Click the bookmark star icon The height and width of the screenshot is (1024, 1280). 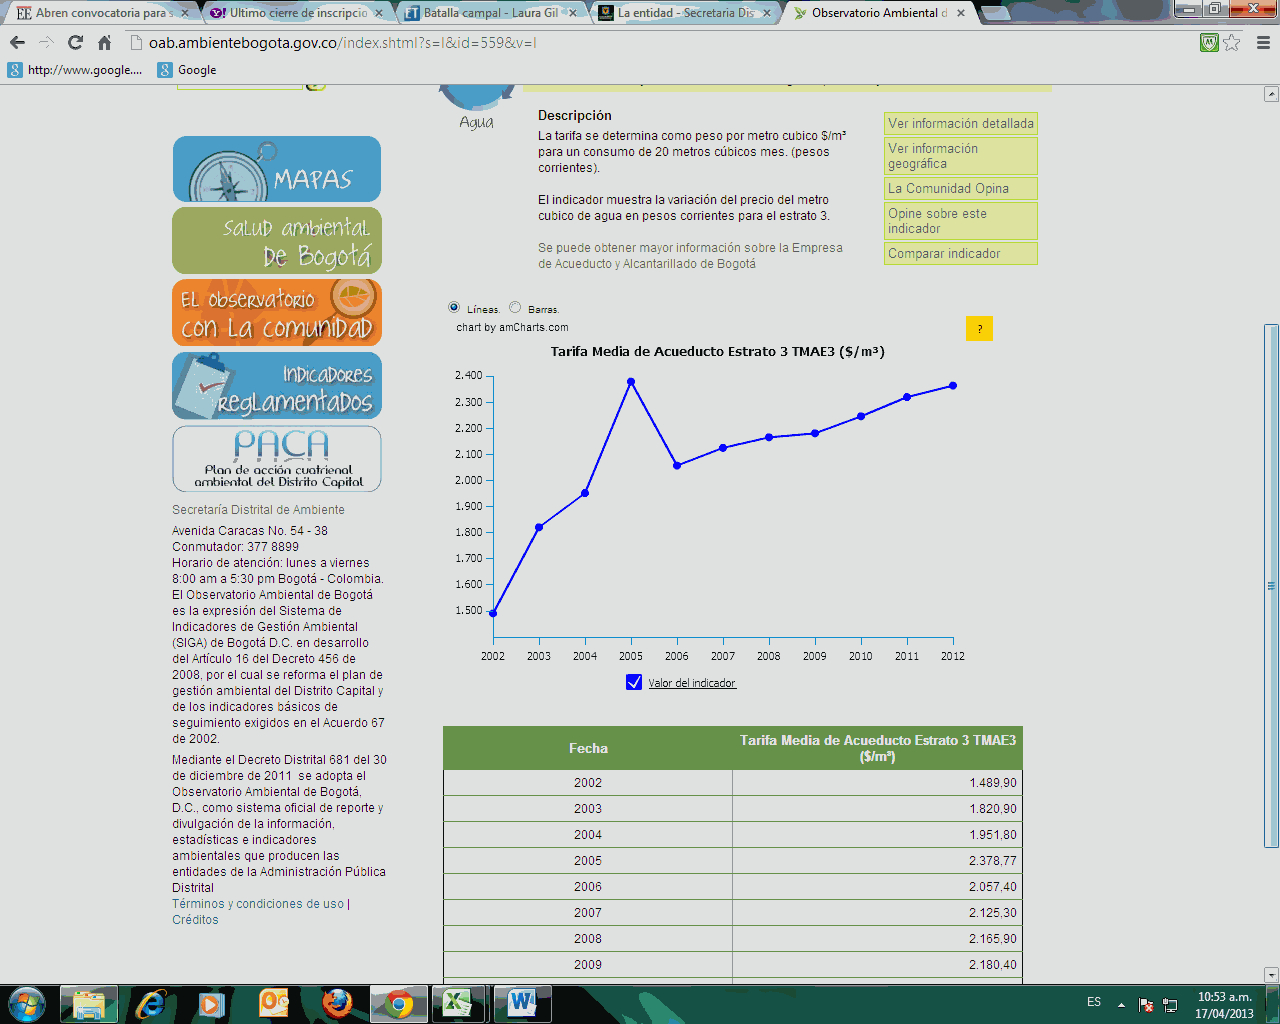tap(1232, 42)
